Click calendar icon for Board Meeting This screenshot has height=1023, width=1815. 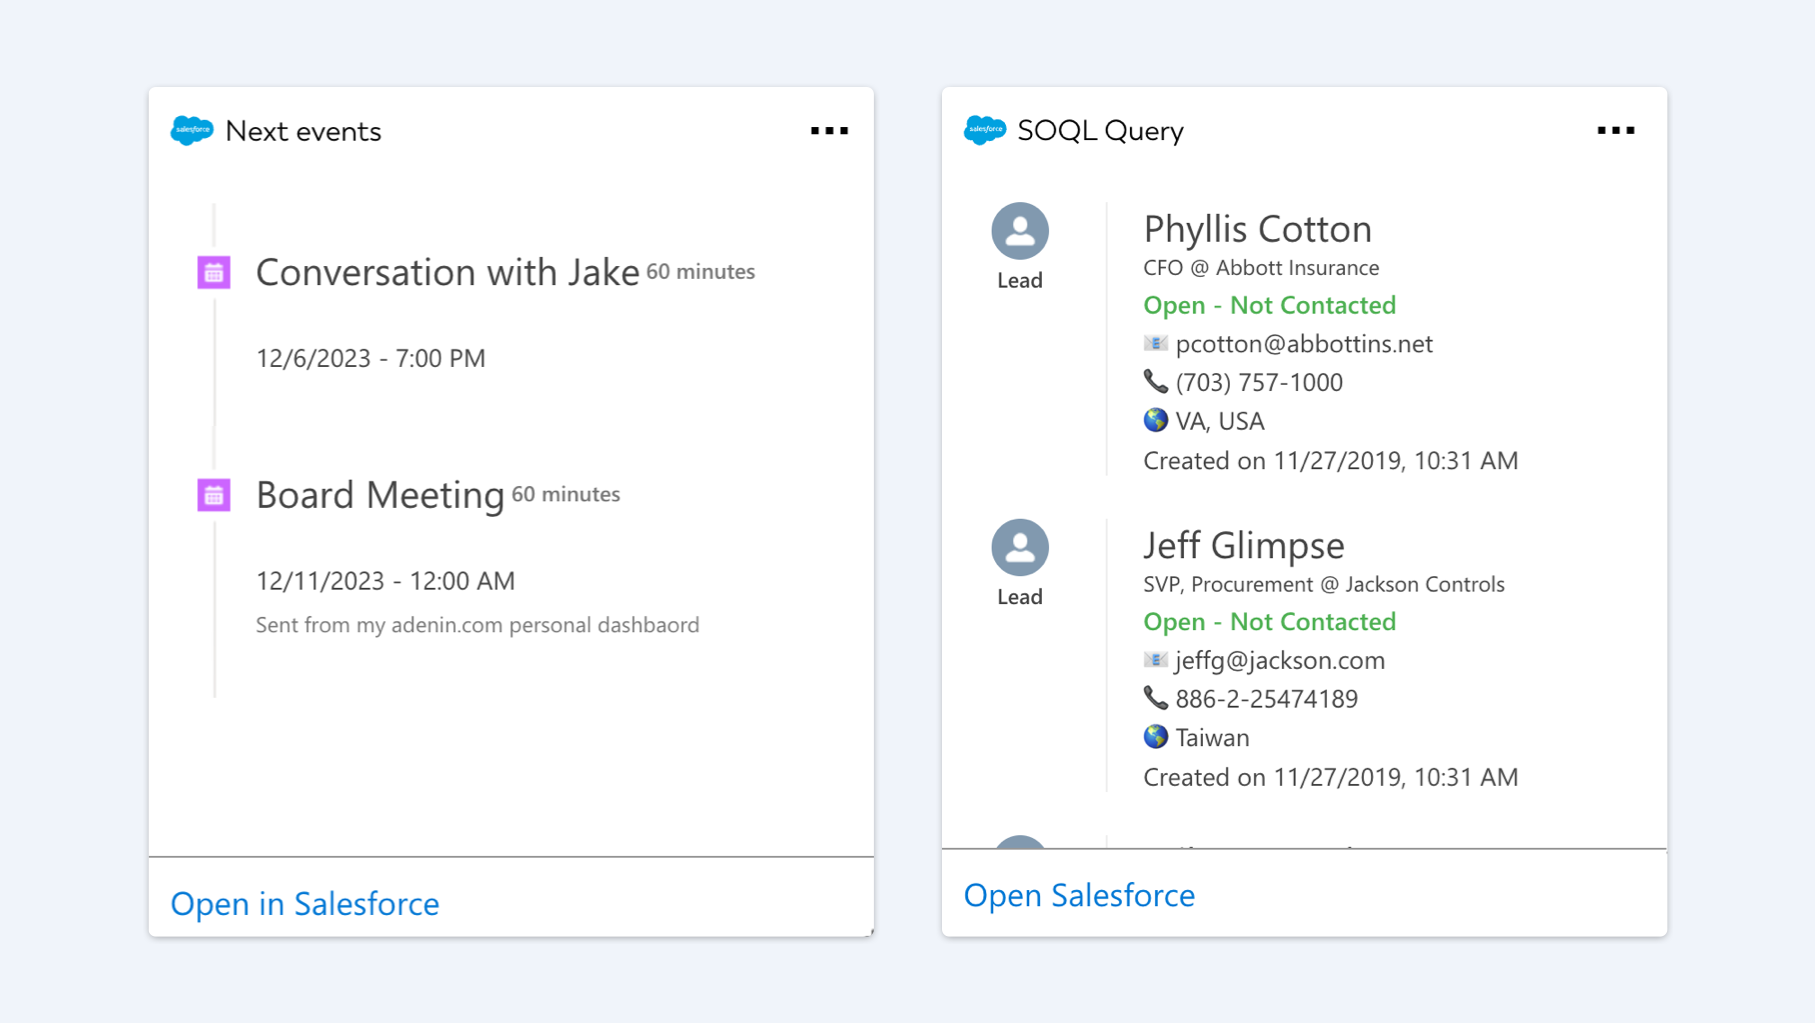214,495
